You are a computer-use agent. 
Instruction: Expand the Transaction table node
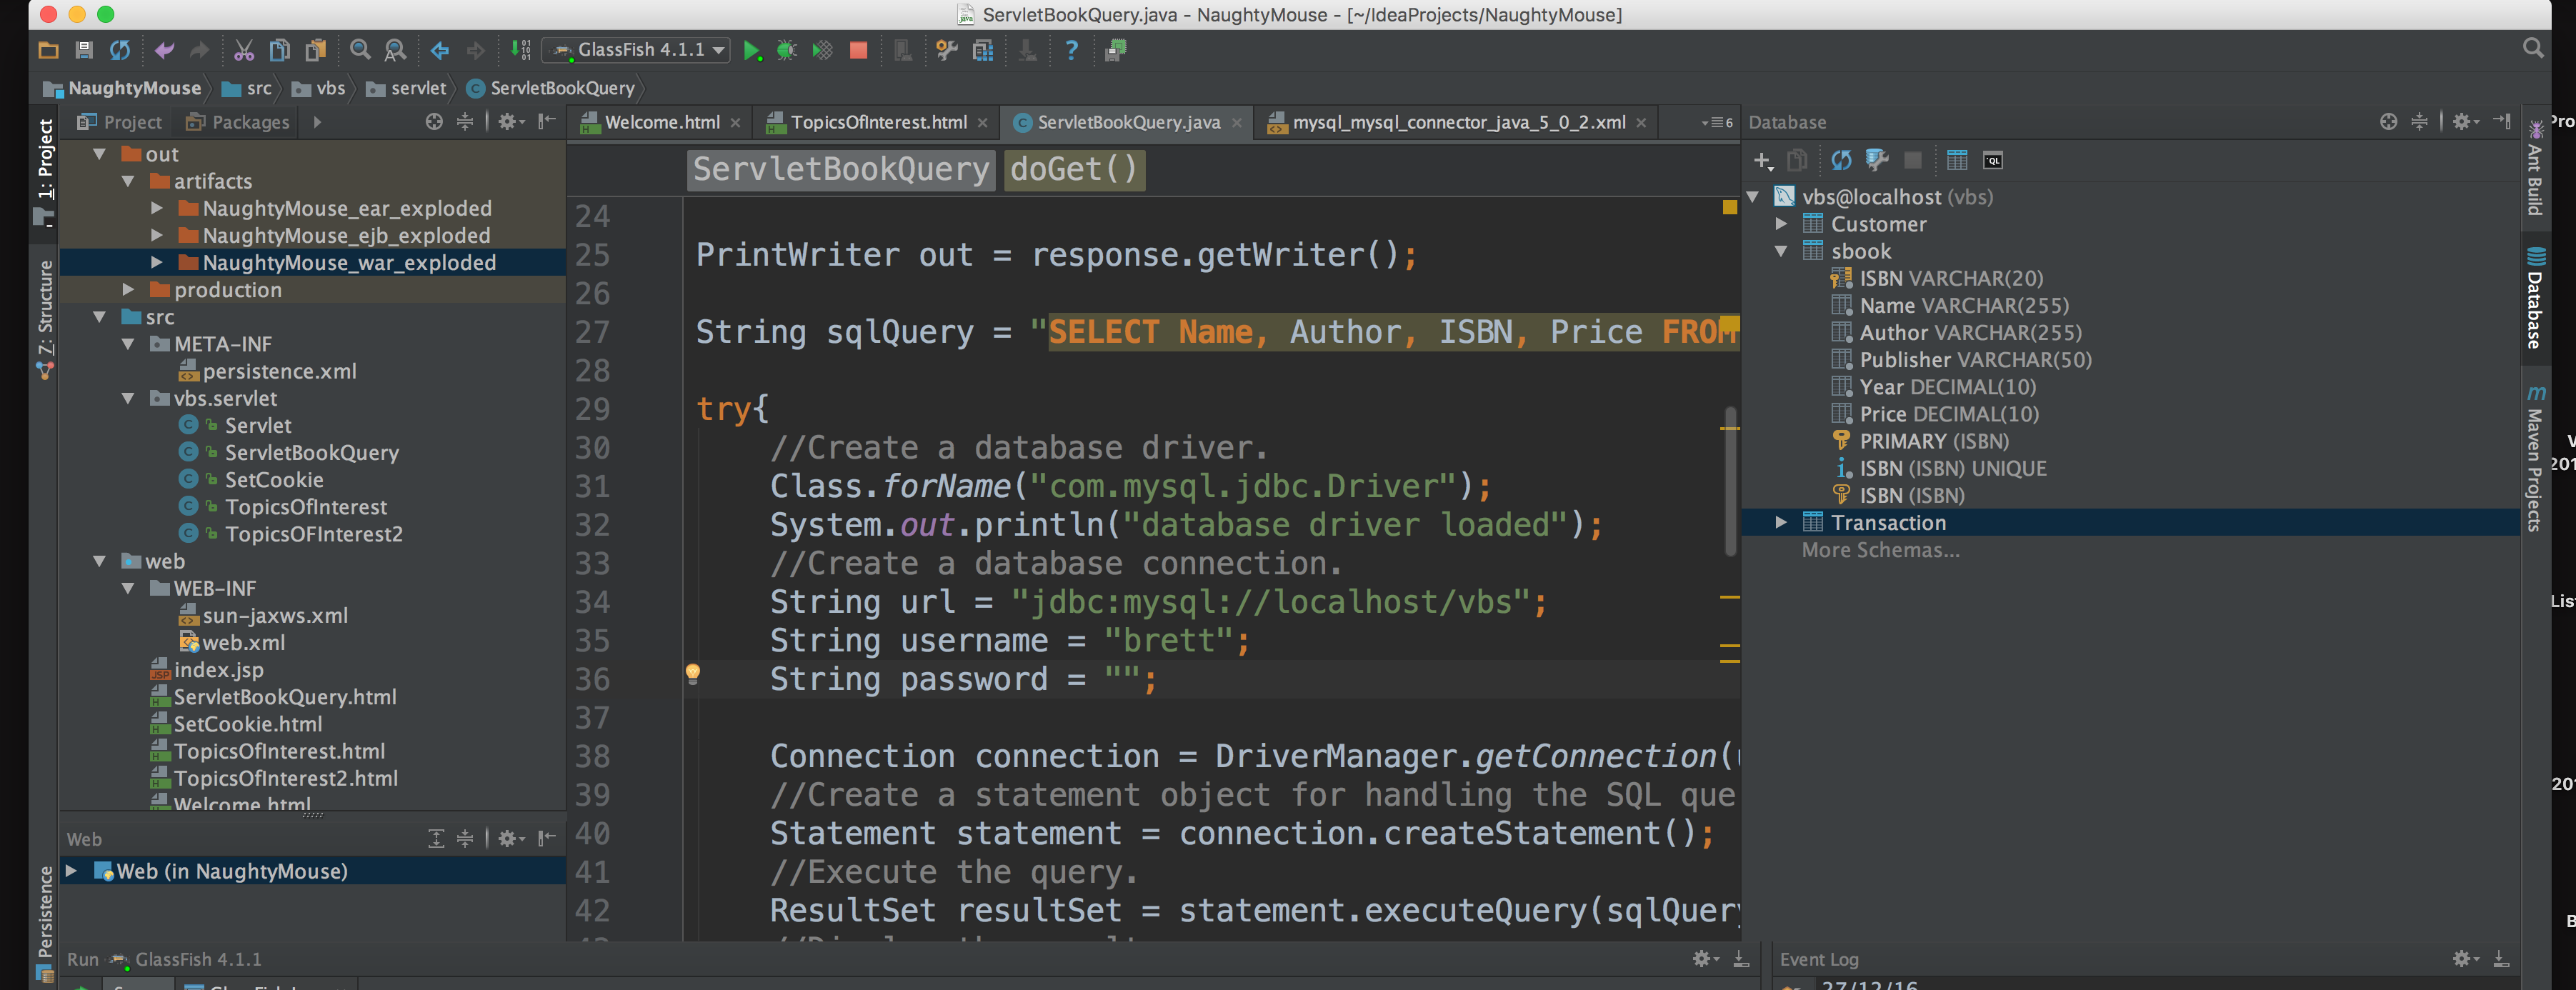point(1780,522)
